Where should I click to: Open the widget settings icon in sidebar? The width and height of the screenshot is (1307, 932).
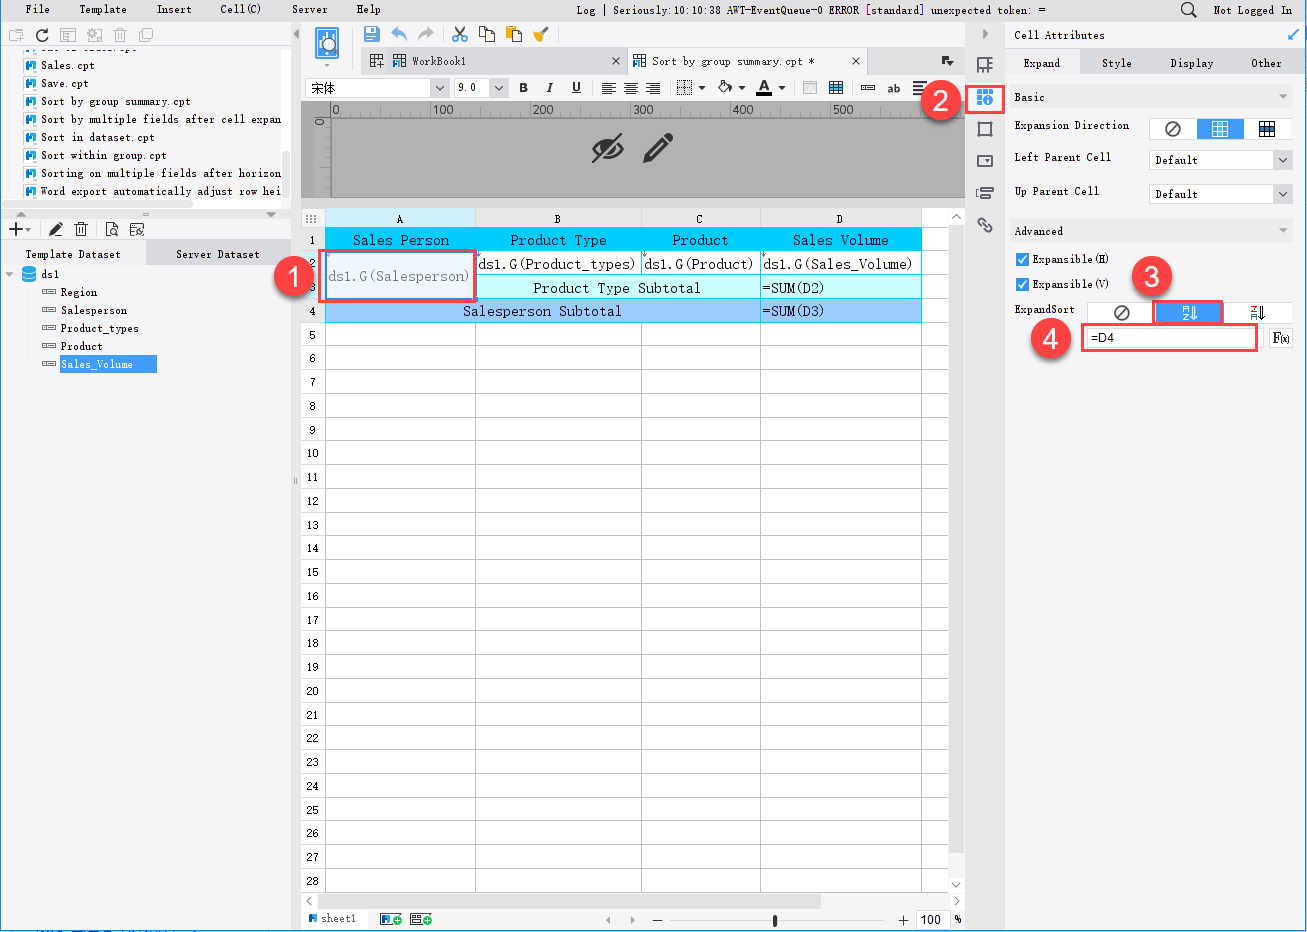[985, 161]
